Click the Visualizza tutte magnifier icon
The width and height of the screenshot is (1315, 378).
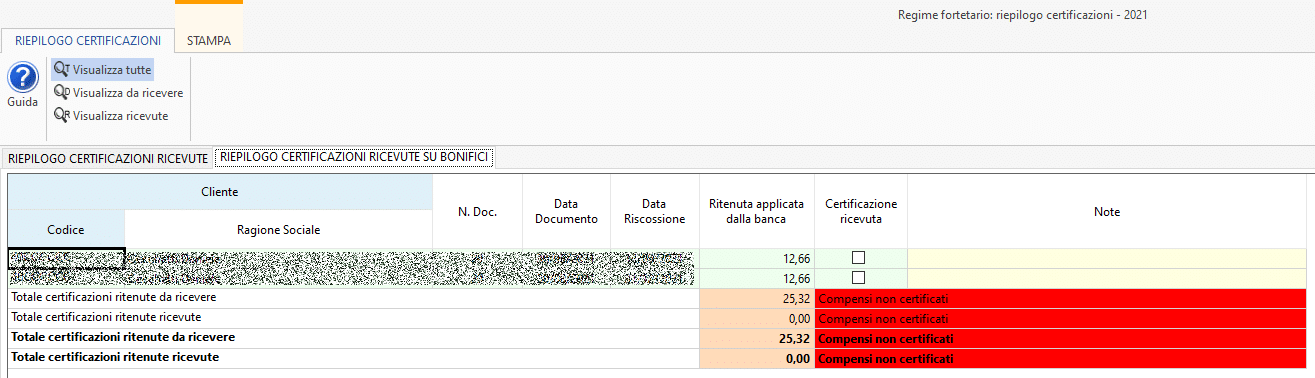[62, 69]
